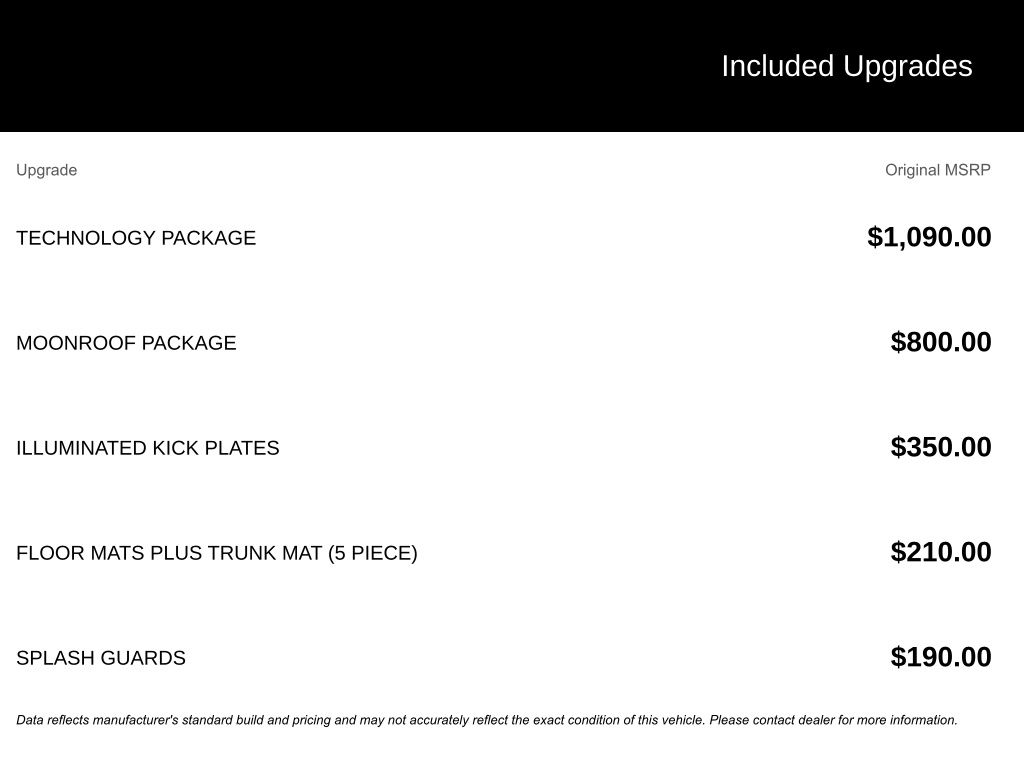
Task: Click the Original MSRP column header
Action: click(937, 170)
